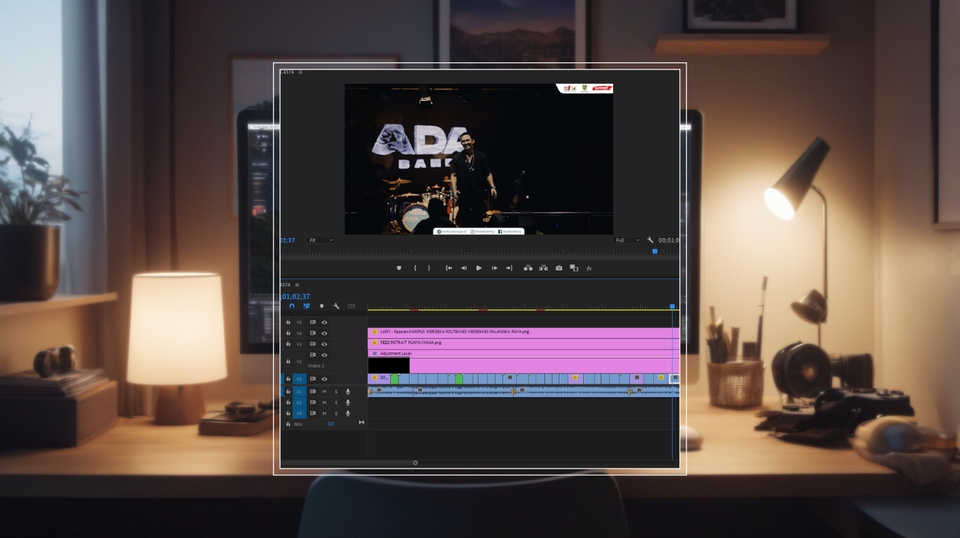Click the Mix track output icon
This screenshot has width=960, height=538.
click(x=361, y=422)
